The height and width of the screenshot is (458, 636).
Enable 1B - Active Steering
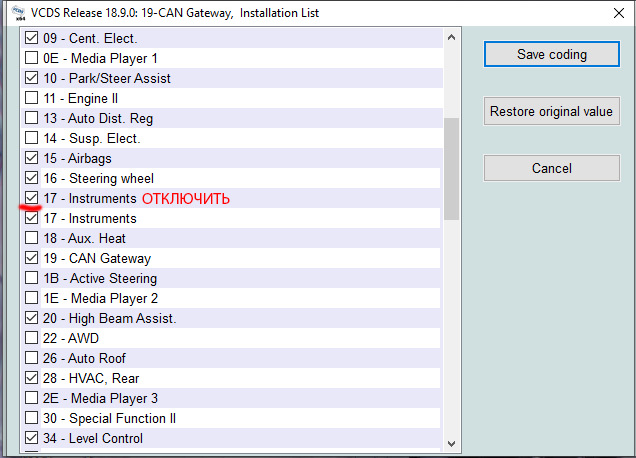[x=31, y=278]
